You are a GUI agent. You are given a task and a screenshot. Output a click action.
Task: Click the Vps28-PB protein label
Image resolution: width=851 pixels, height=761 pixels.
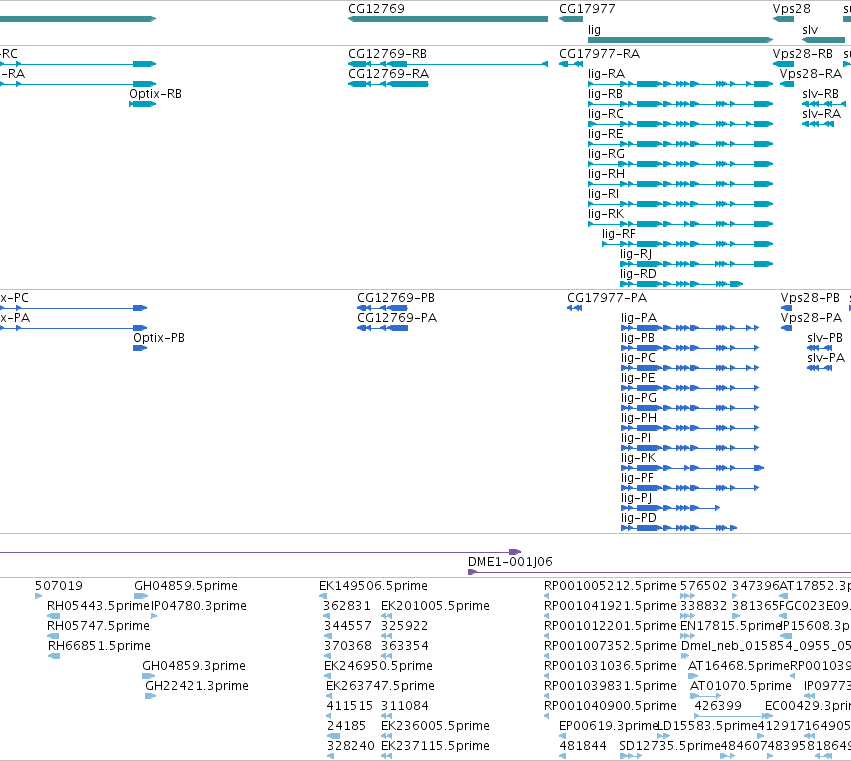coord(810,298)
